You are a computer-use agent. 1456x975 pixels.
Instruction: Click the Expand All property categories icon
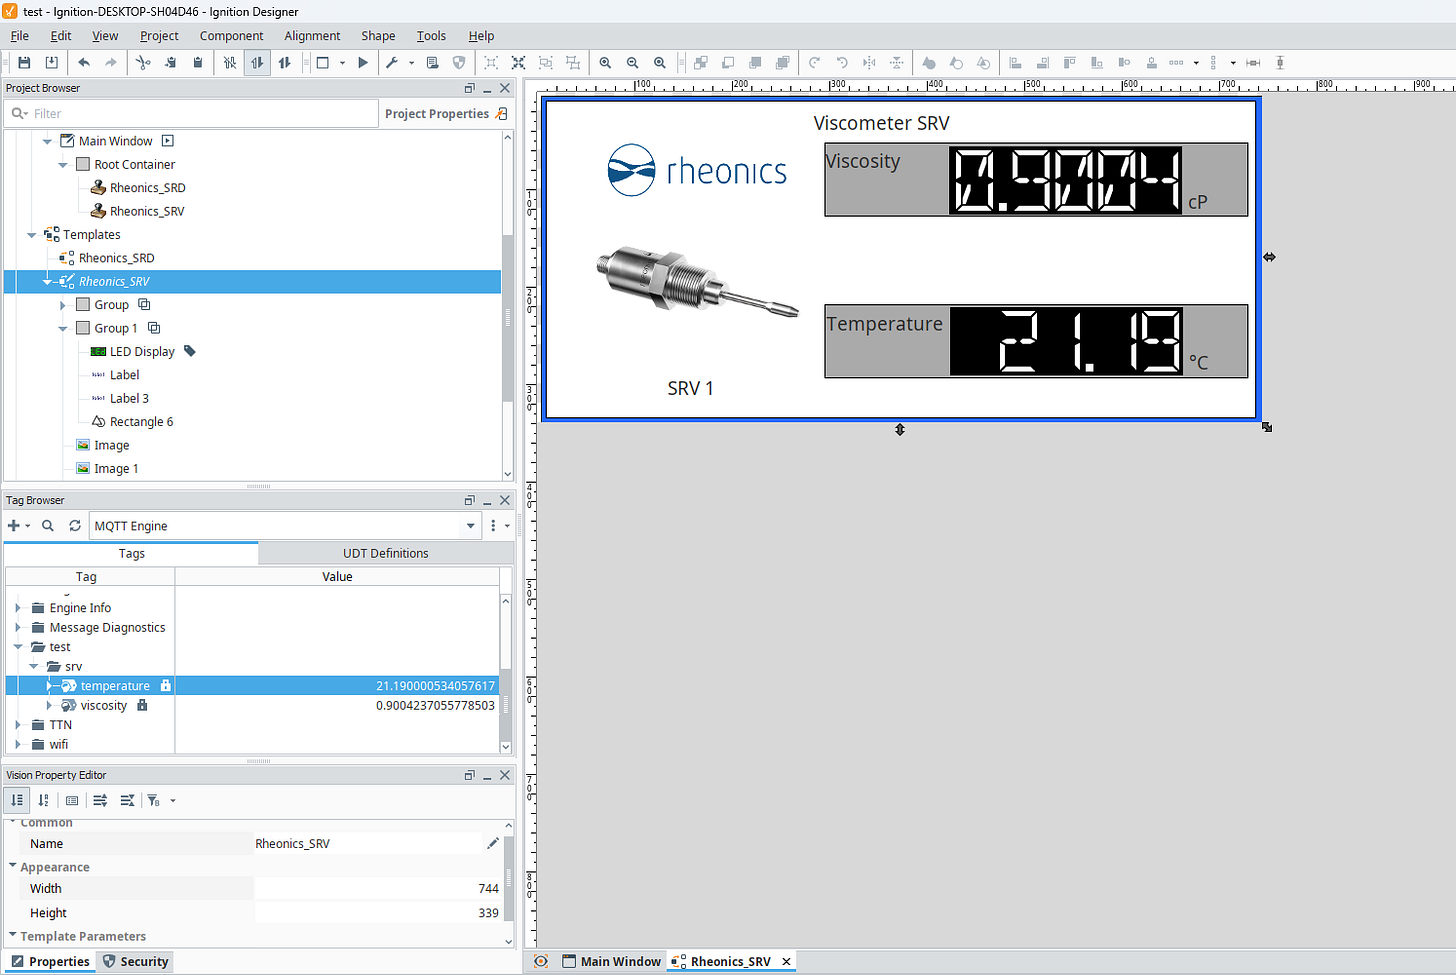(100, 800)
